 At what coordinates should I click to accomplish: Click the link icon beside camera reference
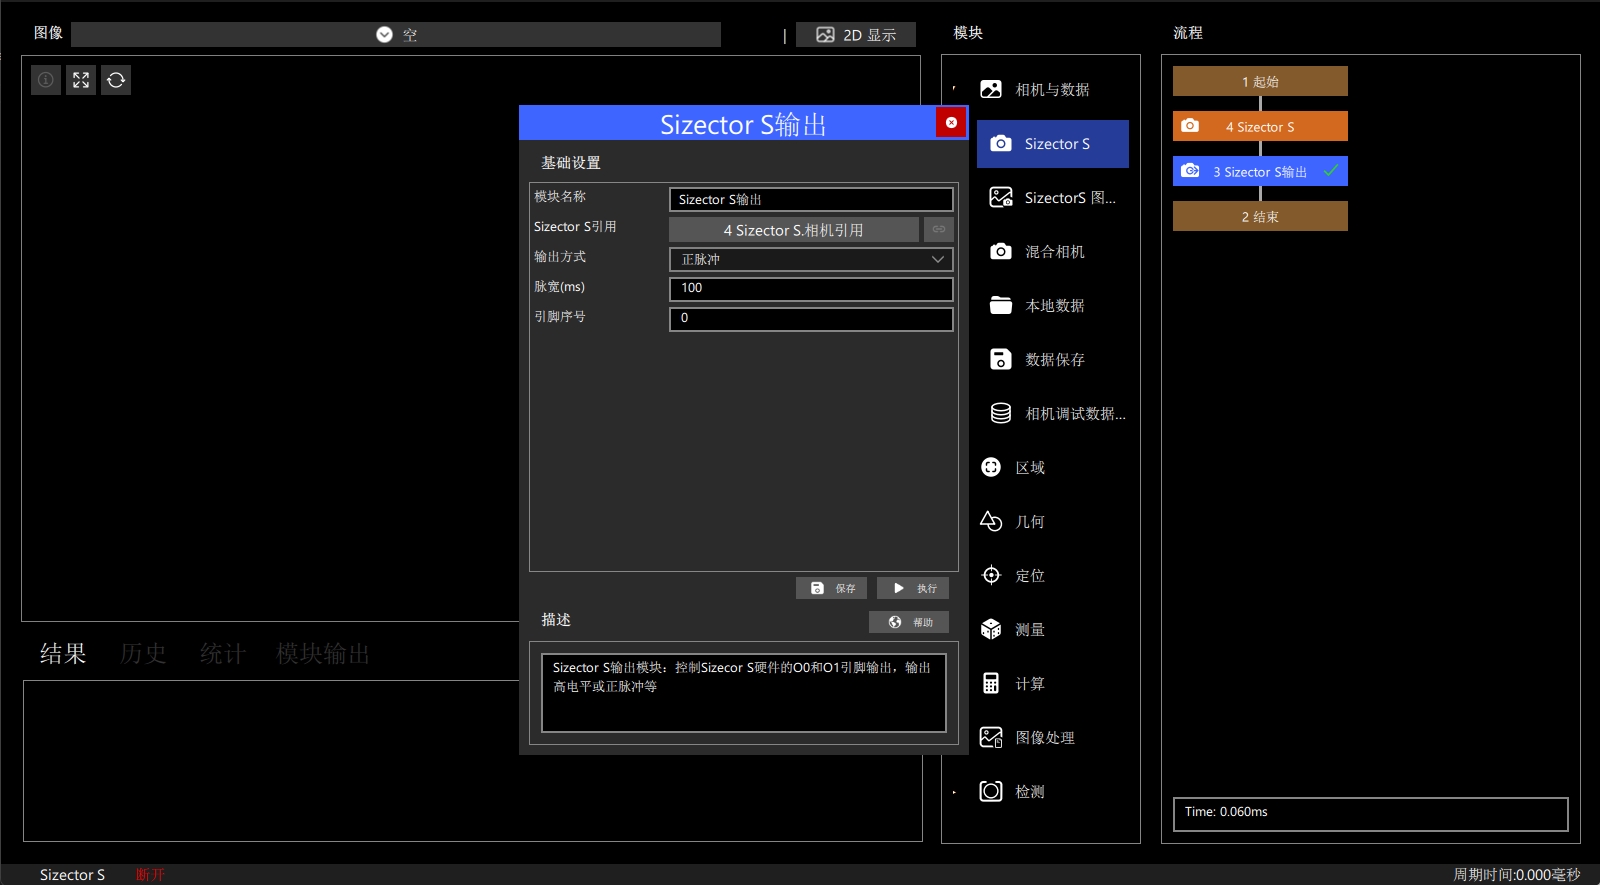939,230
